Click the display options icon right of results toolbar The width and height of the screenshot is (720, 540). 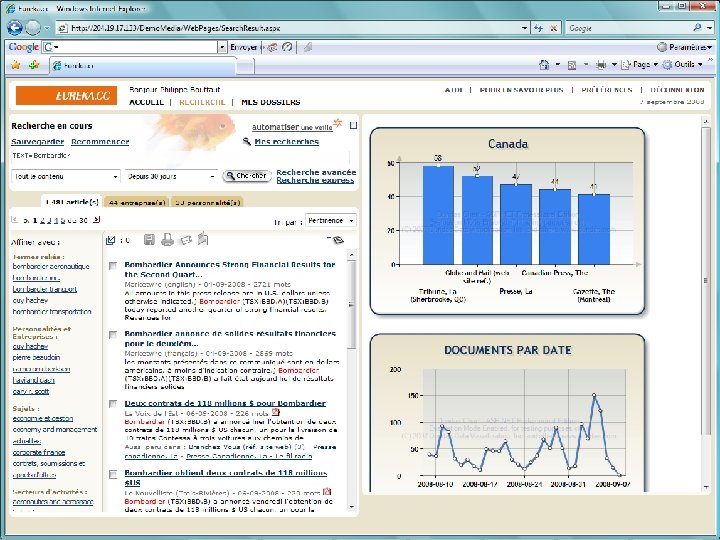point(337,239)
